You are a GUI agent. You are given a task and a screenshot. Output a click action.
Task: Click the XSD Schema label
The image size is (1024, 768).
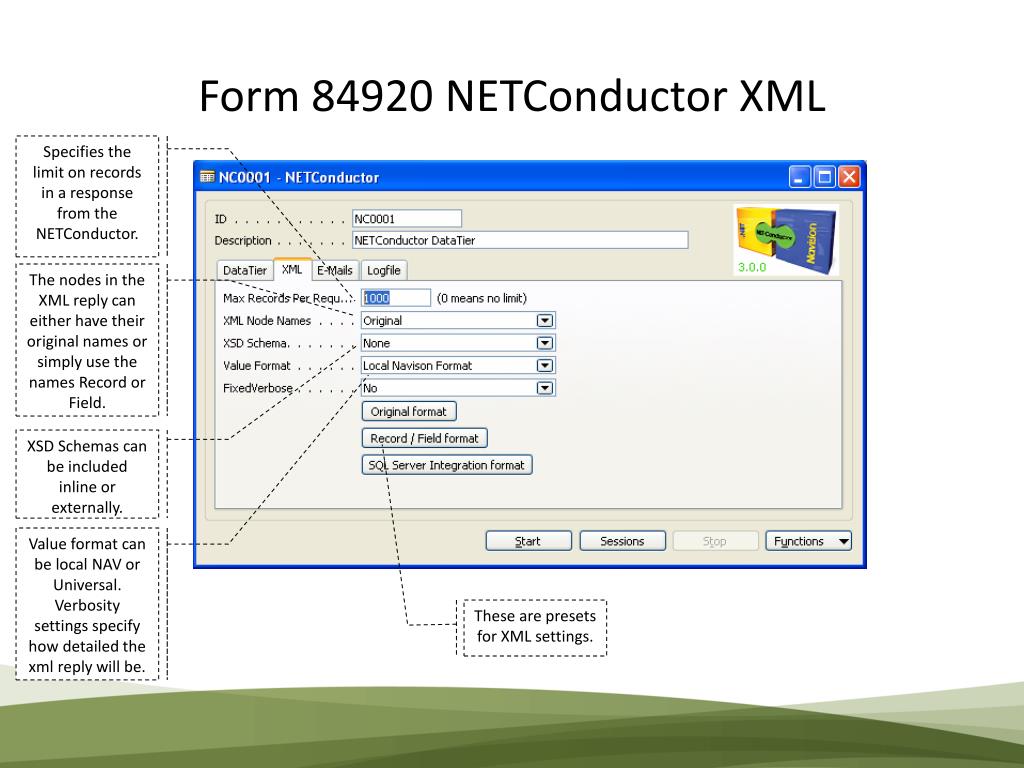255,344
